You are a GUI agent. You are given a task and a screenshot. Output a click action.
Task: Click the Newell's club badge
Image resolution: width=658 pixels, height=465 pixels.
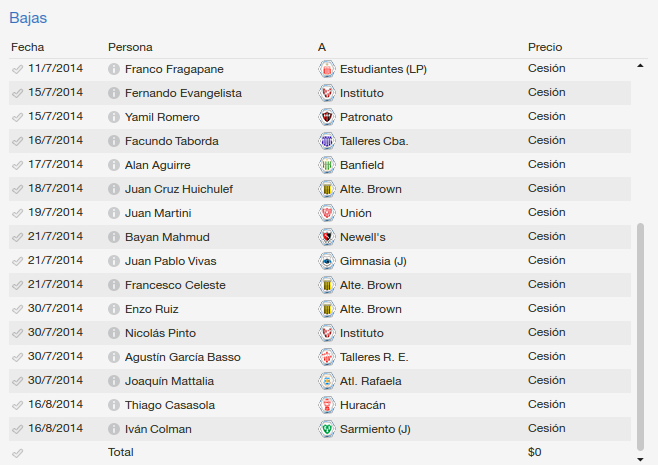(x=327, y=237)
